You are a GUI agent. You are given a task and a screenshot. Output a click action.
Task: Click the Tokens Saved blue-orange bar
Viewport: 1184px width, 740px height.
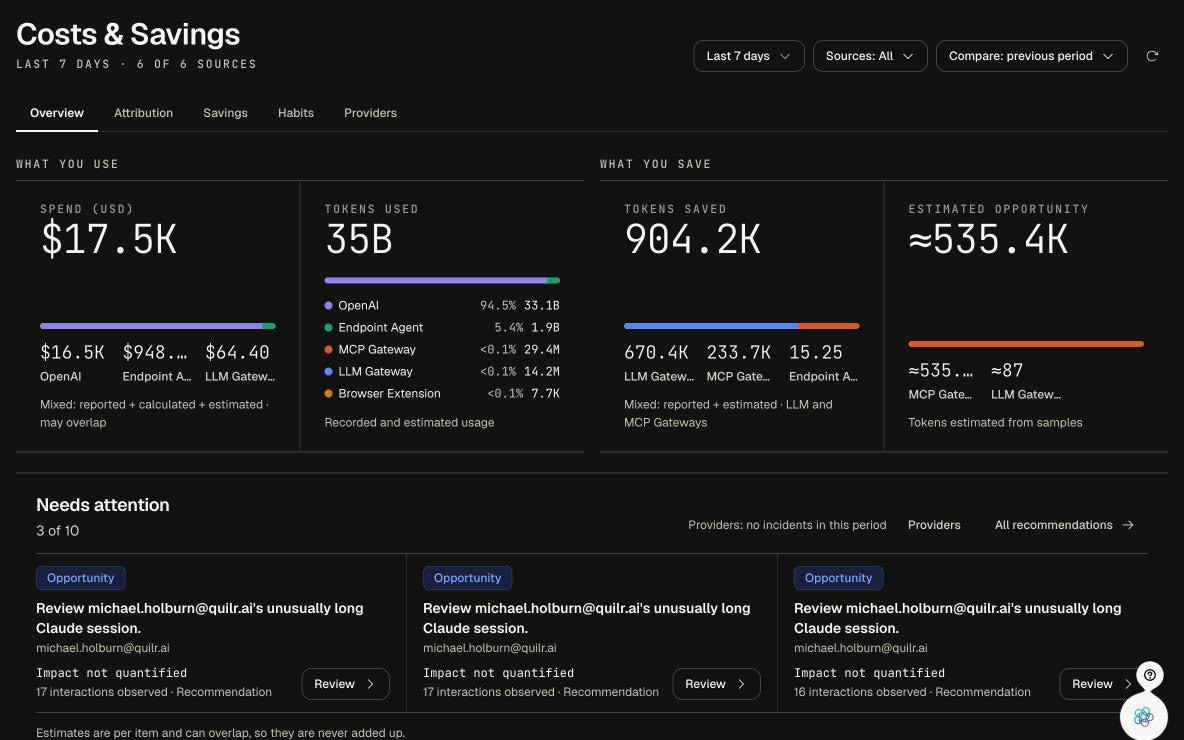(742, 326)
